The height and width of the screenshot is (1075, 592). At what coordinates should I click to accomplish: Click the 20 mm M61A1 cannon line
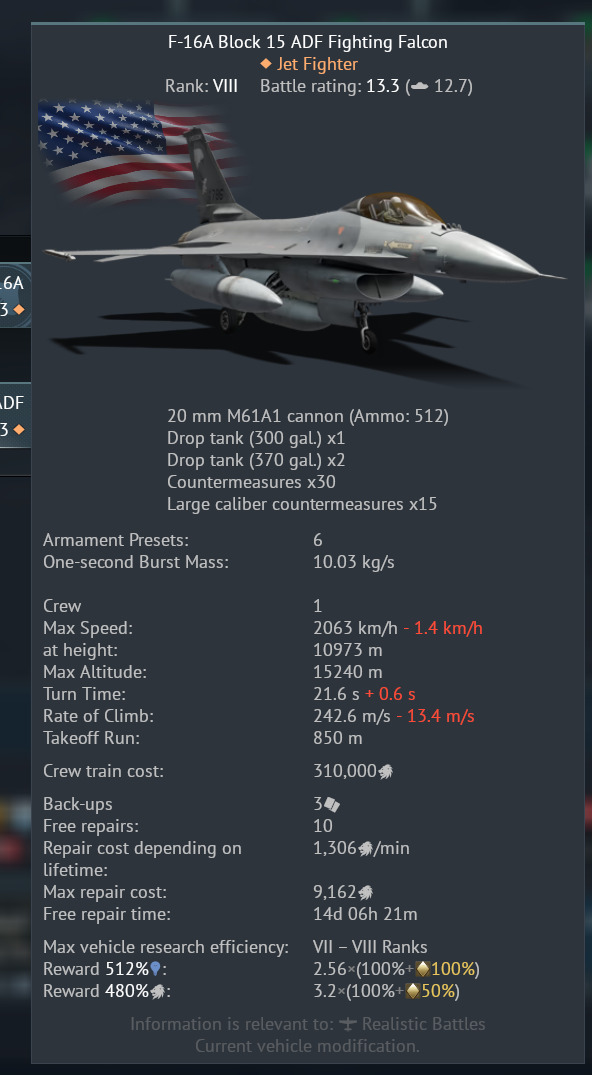308,416
